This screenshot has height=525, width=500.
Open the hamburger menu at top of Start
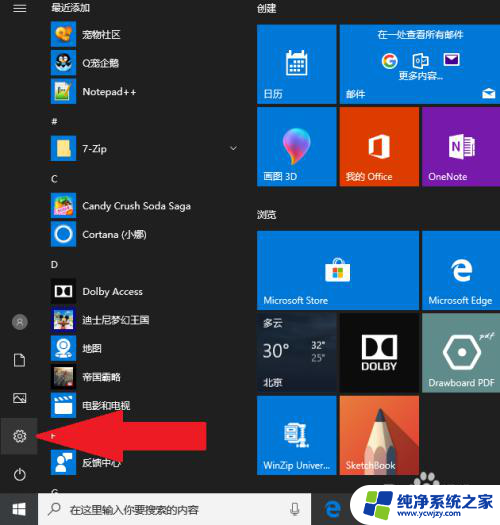click(19, 8)
